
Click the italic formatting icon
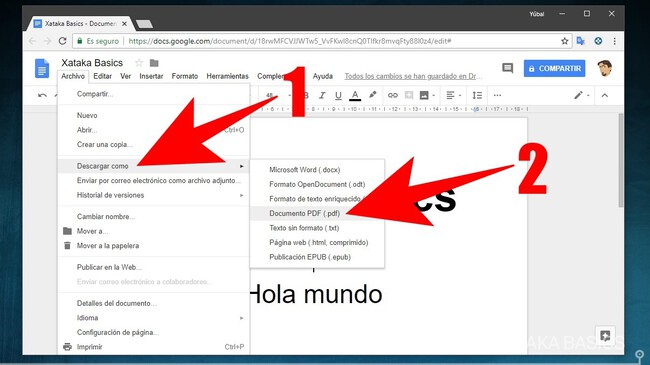[x=322, y=95]
